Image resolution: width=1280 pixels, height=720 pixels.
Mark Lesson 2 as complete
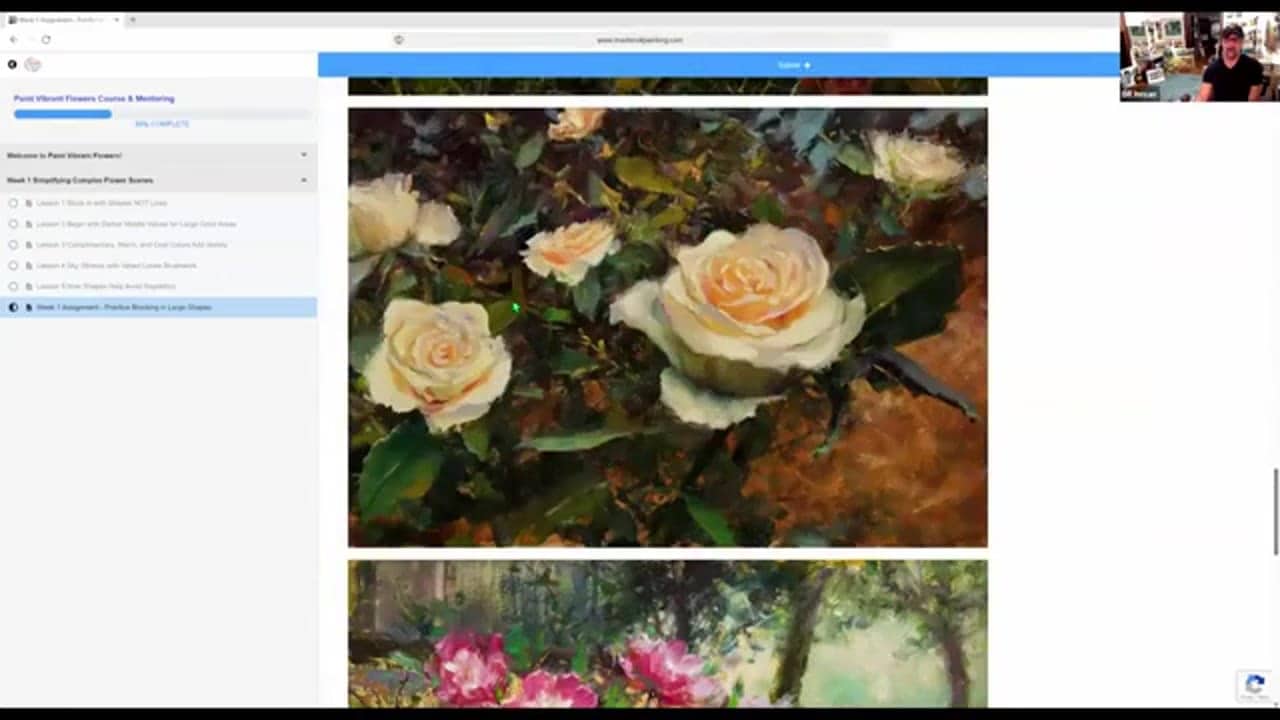(13, 224)
